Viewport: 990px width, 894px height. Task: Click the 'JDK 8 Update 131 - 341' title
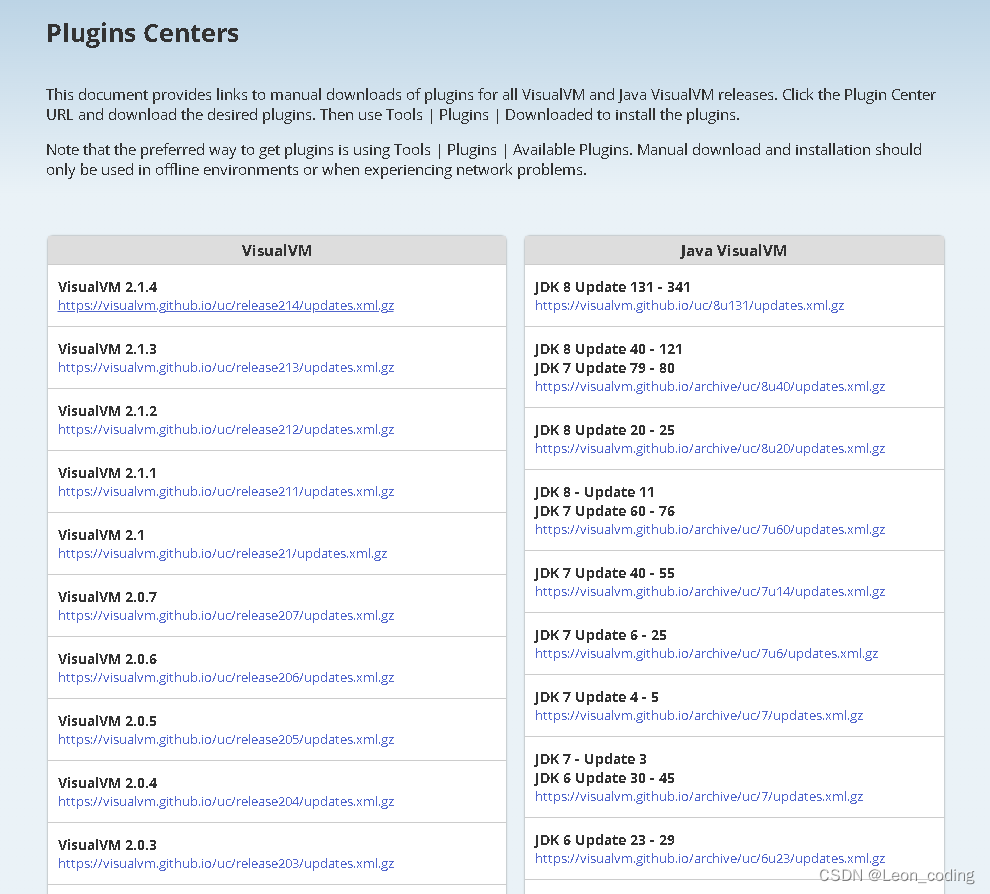[x=612, y=287]
